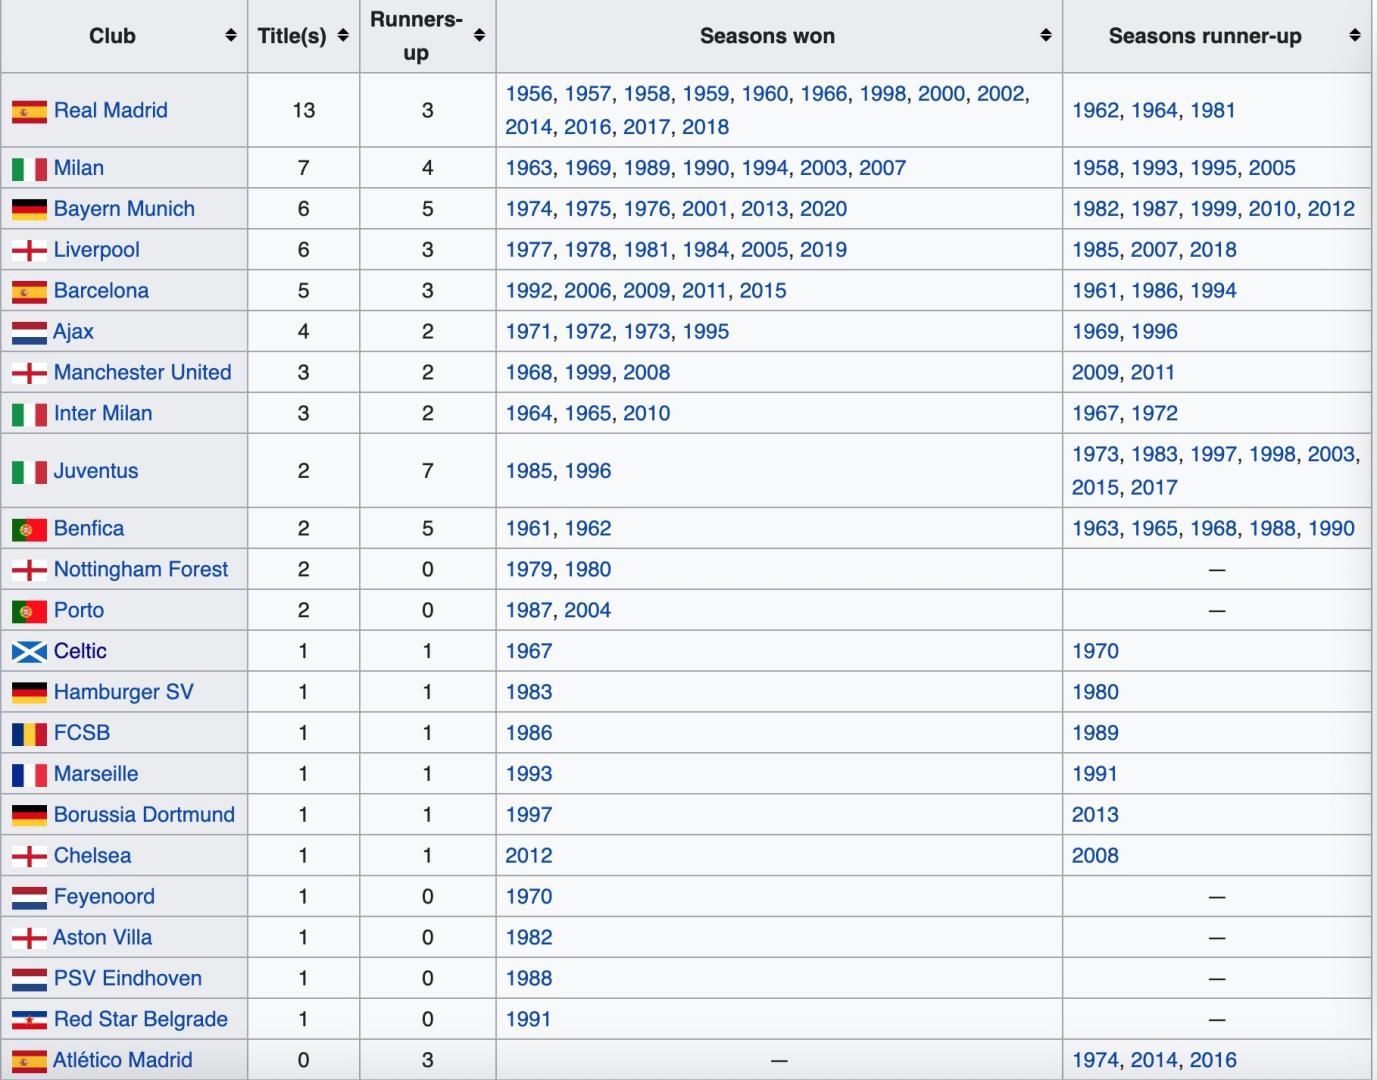The image size is (1377, 1080).
Task: Click the Portugal flag beside Benfica
Action: (29, 529)
